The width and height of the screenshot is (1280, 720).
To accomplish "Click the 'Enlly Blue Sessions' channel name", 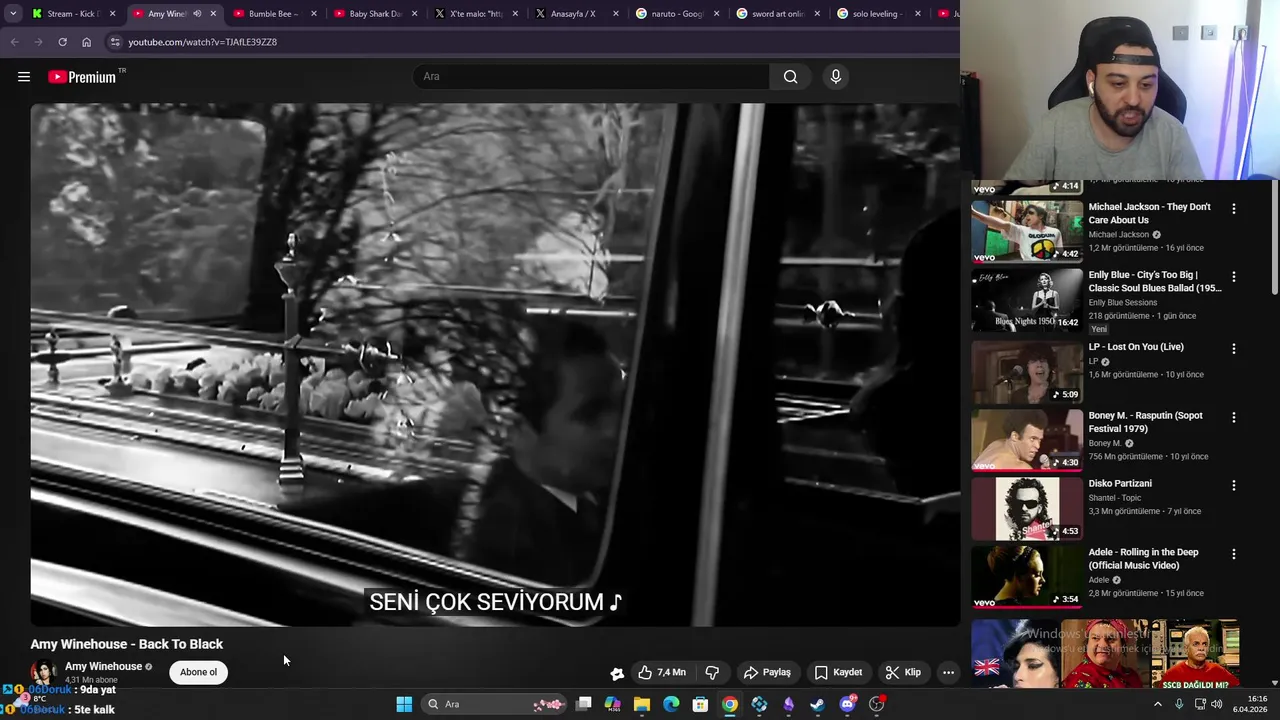I will 1123,303.
